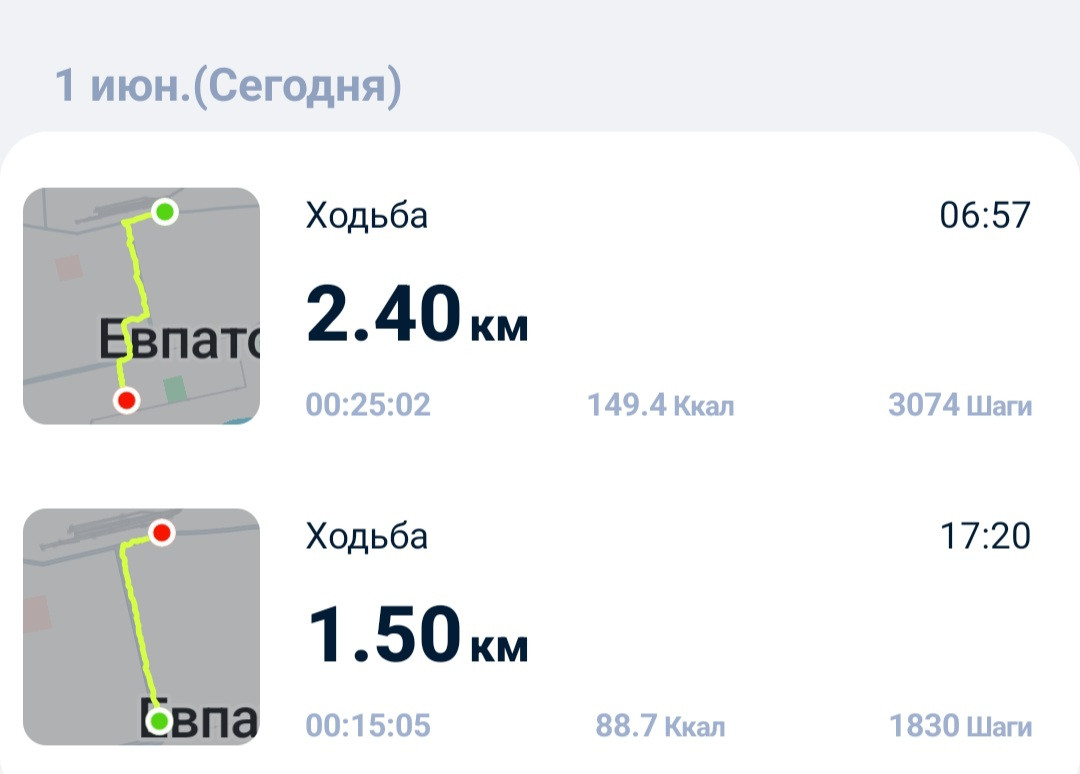Image resolution: width=1080 pixels, height=774 pixels.
Task: Tap the 1 июн.(Сегодня) date header
Action: [x=228, y=86]
